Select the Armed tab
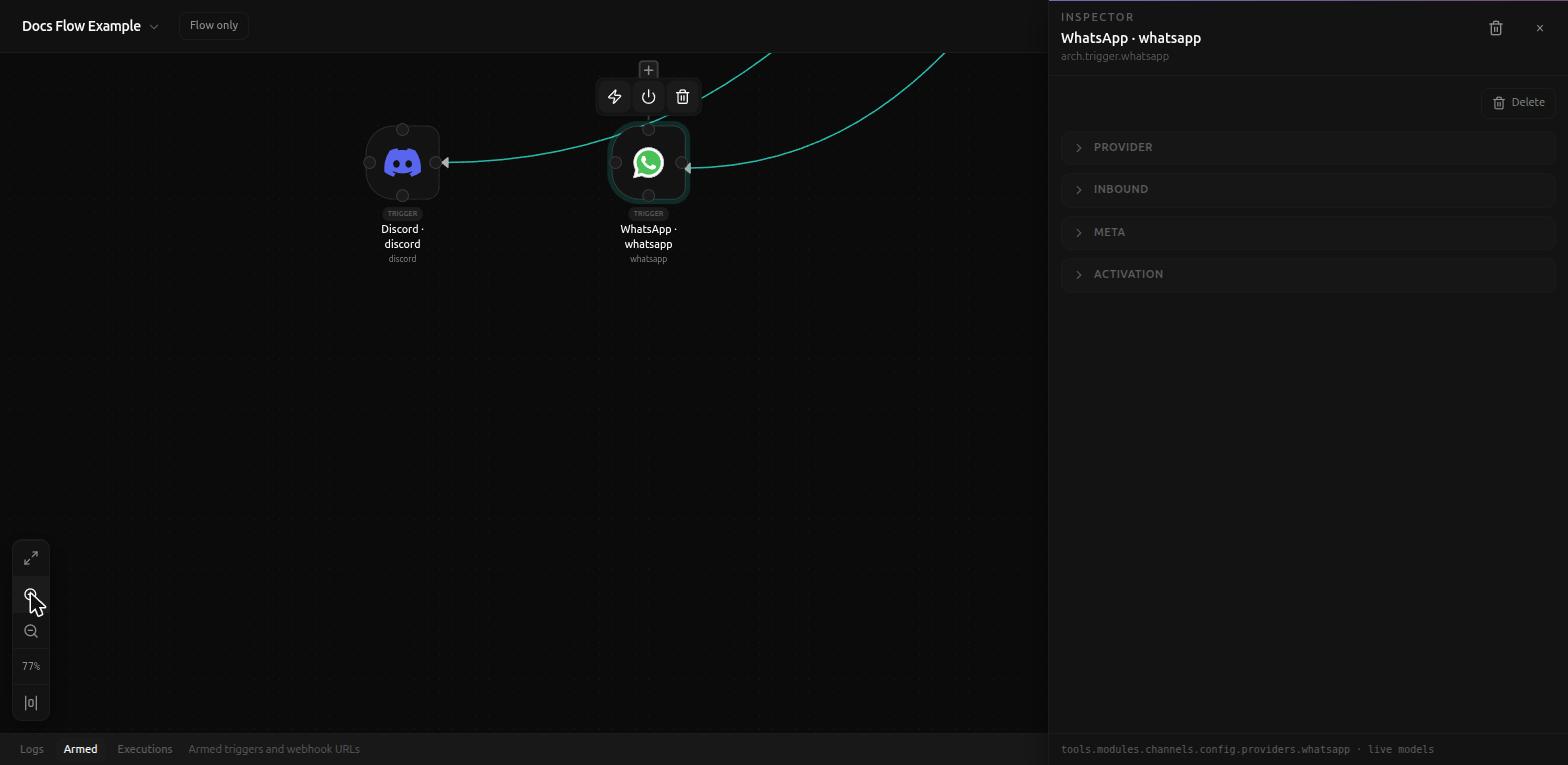1568x765 pixels. pos(80,749)
